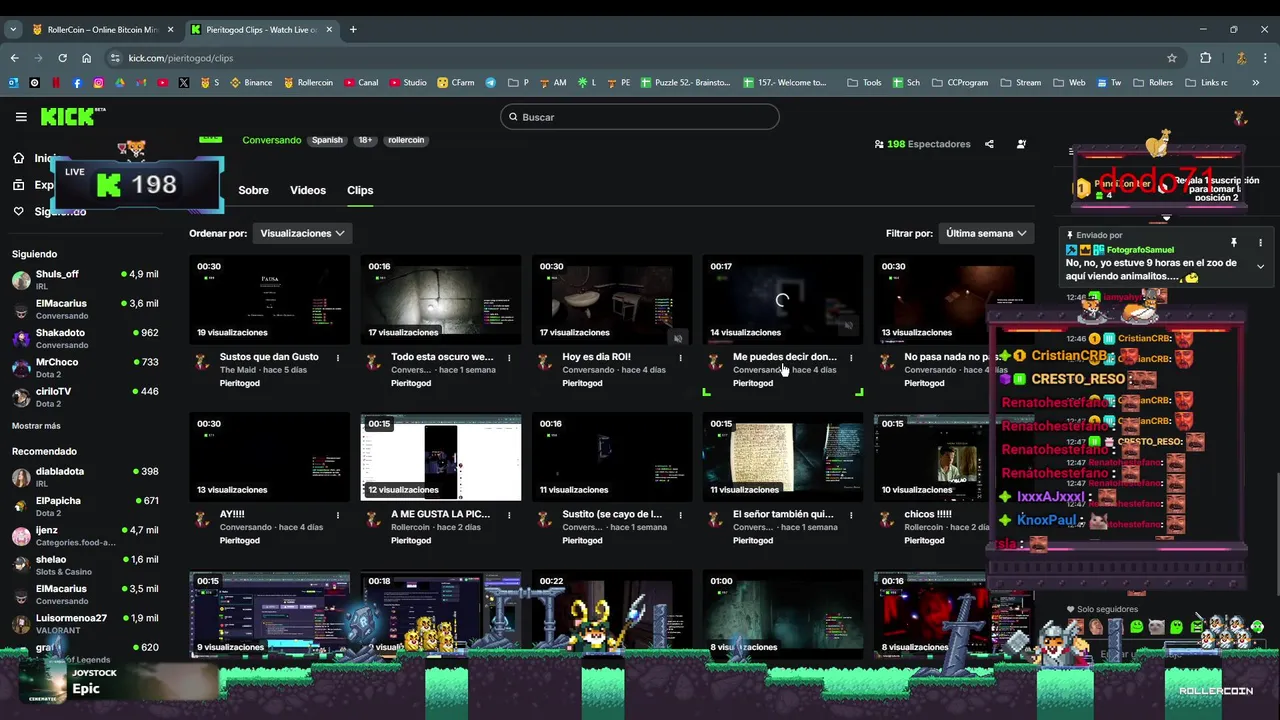The height and width of the screenshot is (720, 1280).
Task: Click the rollercoin tag
Action: tap(406, 140)
